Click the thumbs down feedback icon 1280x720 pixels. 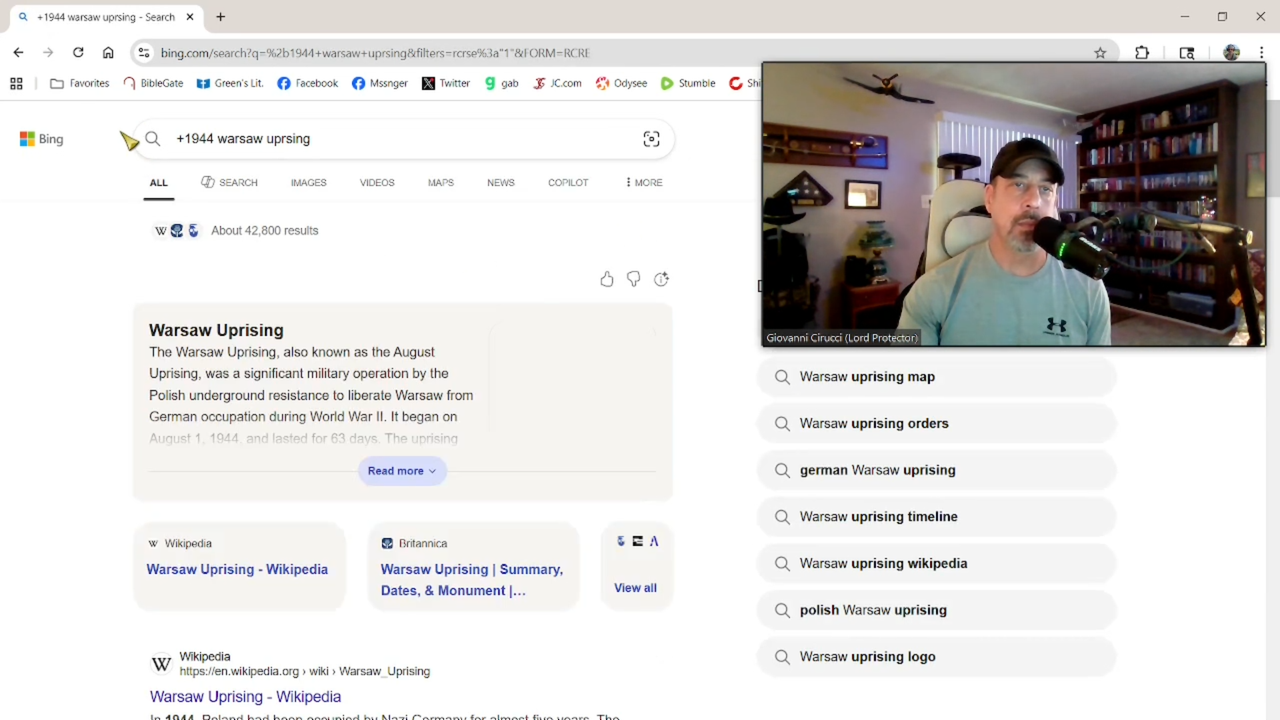634,279
